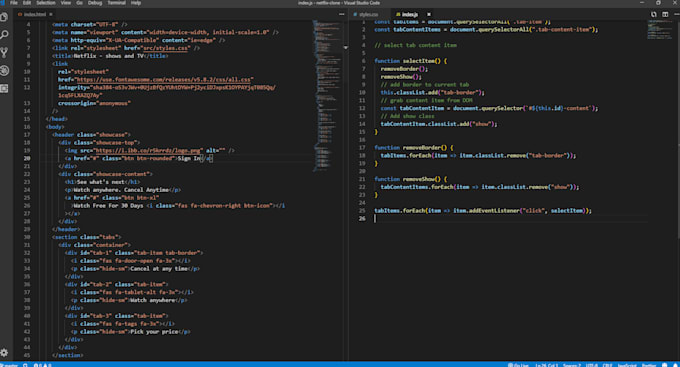The width and height of the screenshot is (680, 367).
Task: Open the Search view in the activity bar
Action: (x=4, y=35)
